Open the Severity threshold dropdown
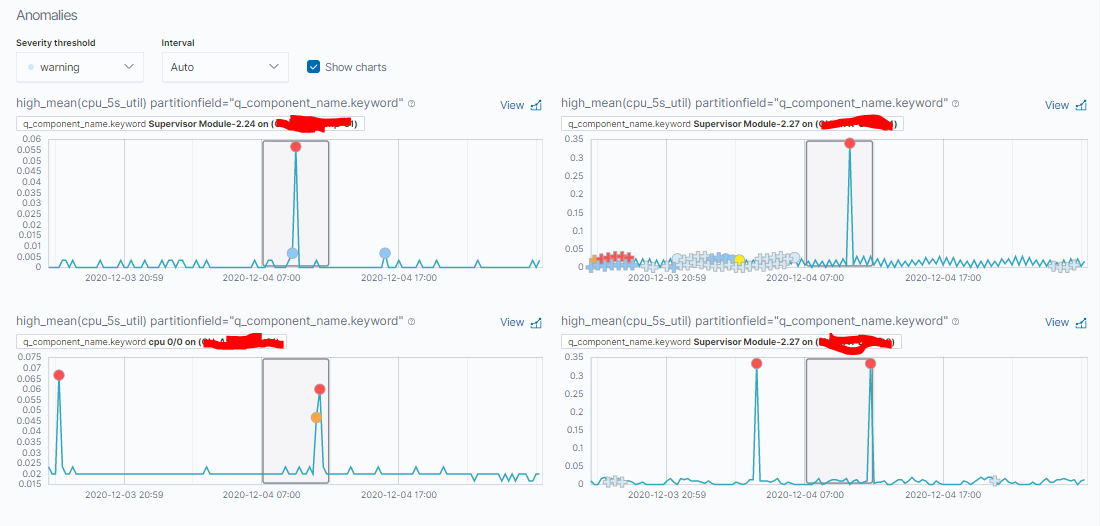This screenshot has height=526, width=1100. [x=80, y=67]
